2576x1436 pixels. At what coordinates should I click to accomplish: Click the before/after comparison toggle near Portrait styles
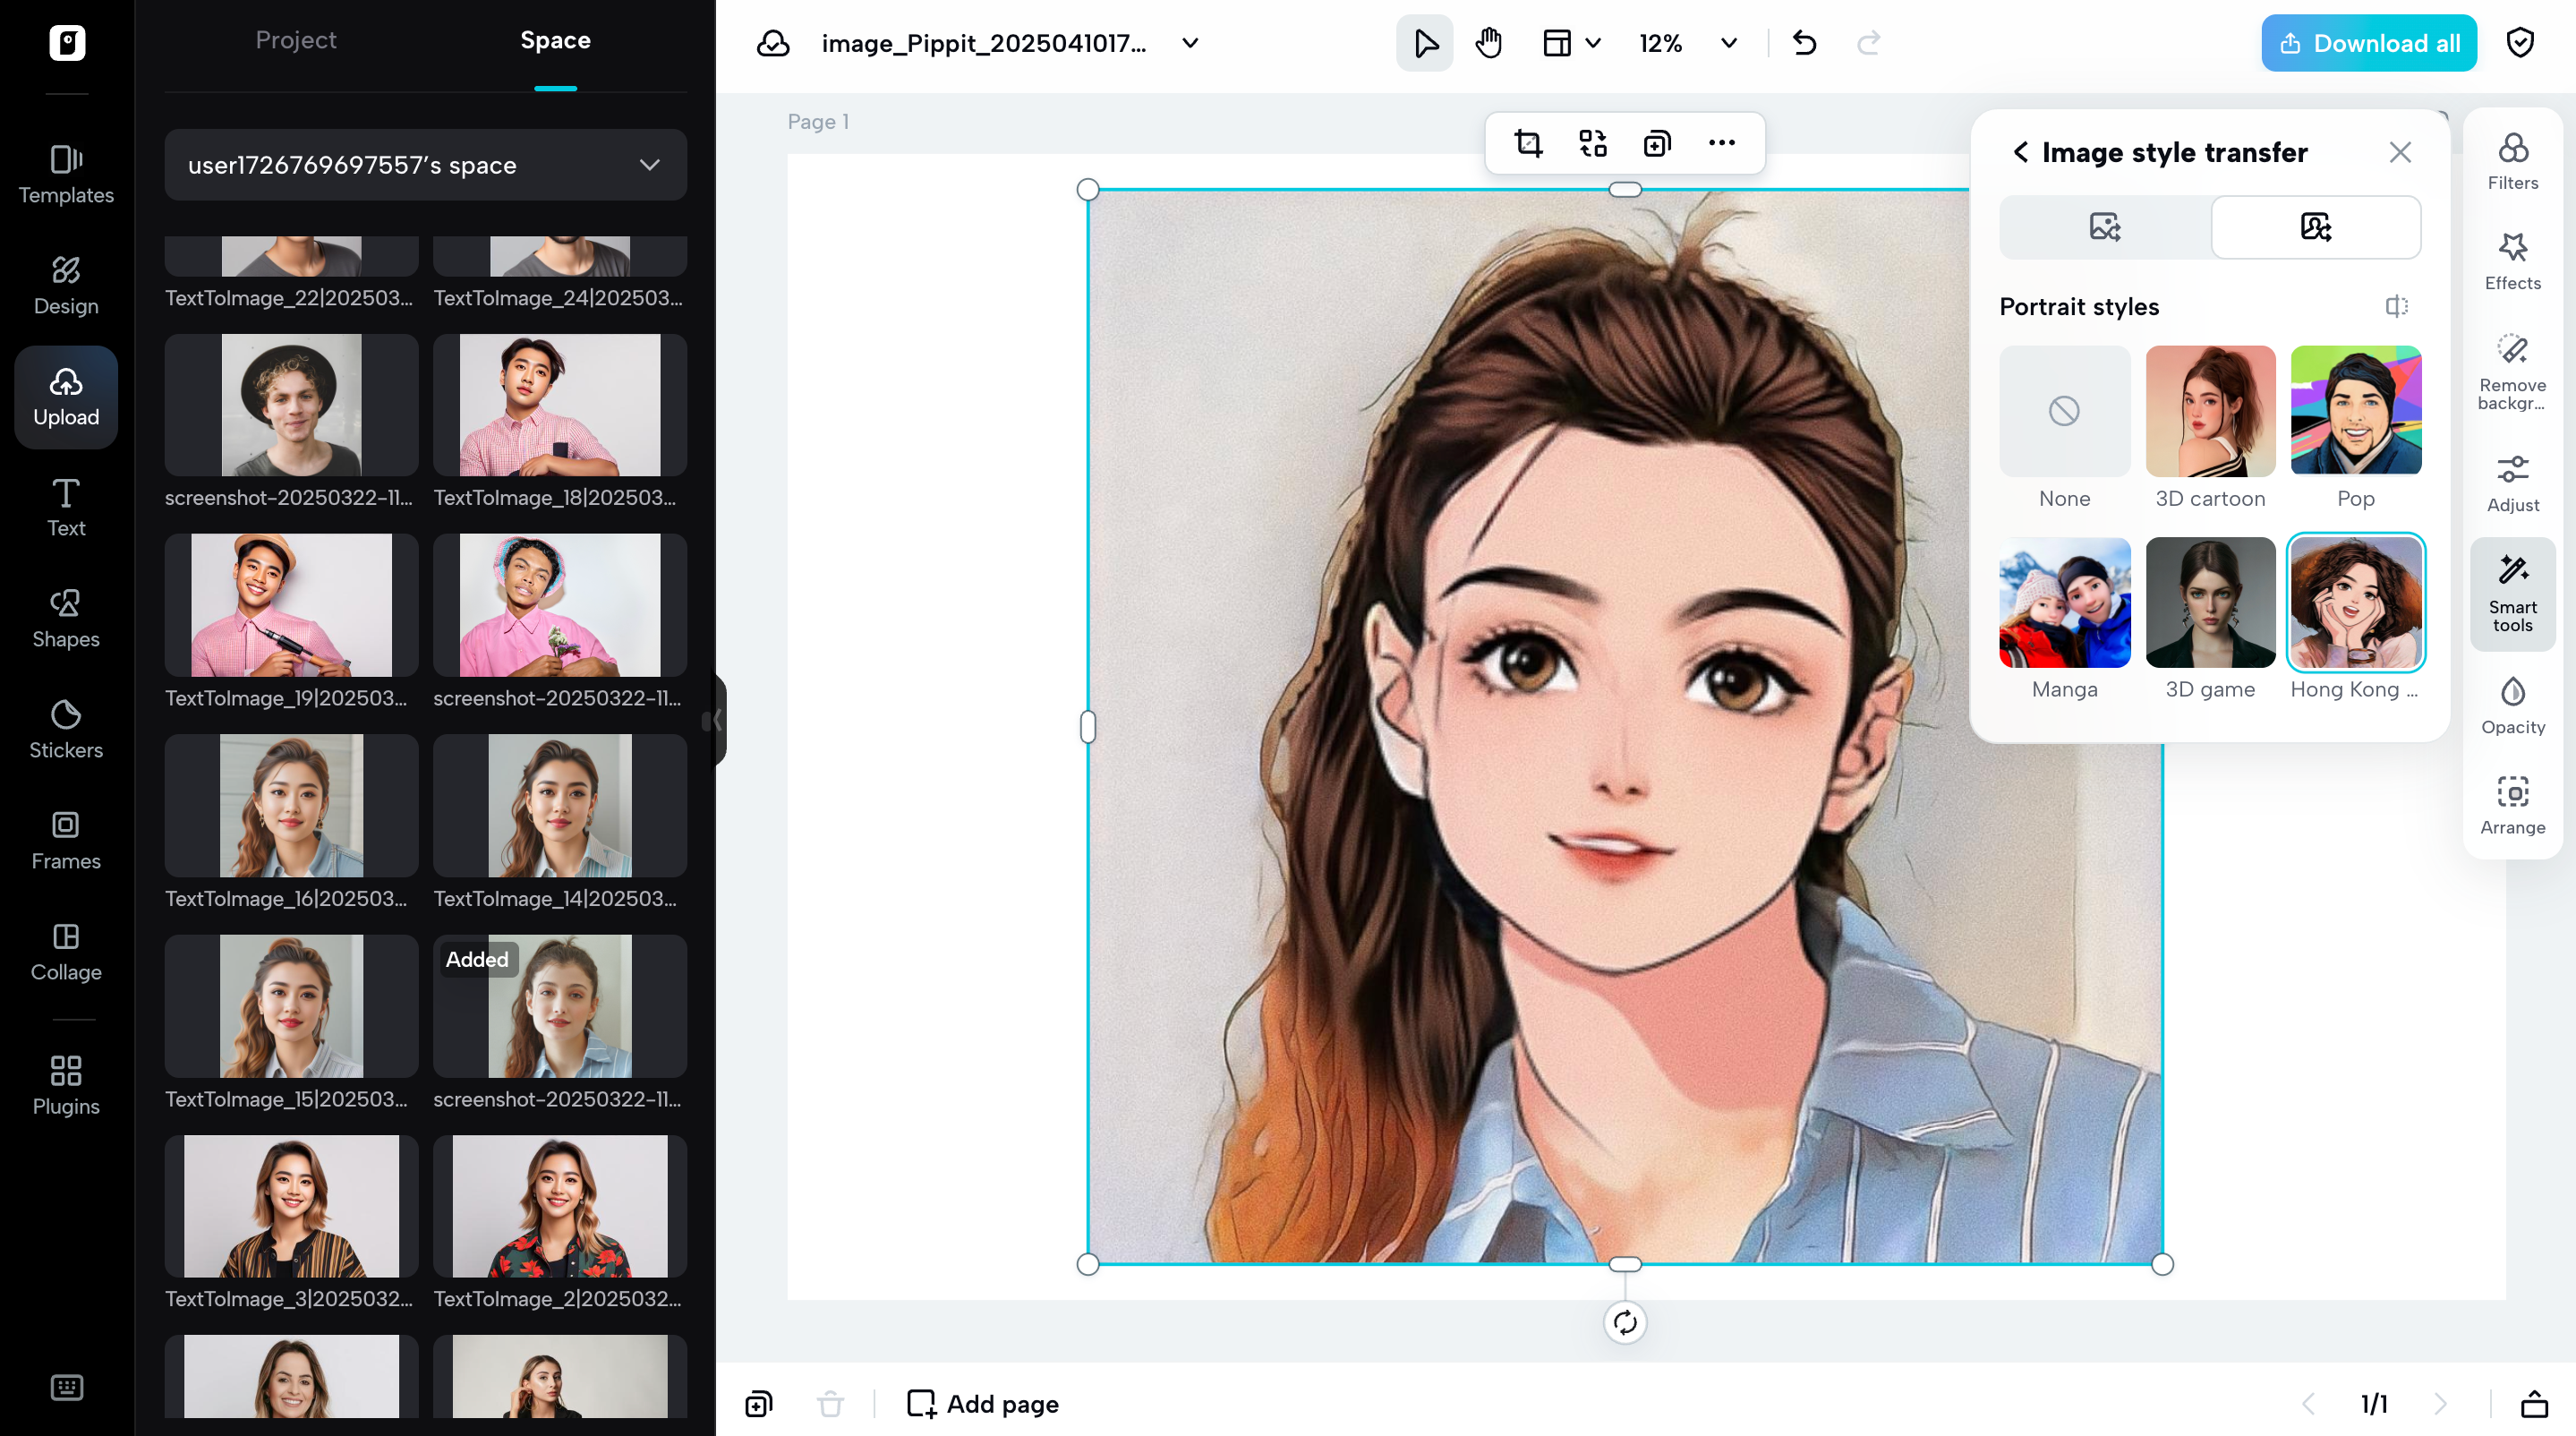point(2396,306)
